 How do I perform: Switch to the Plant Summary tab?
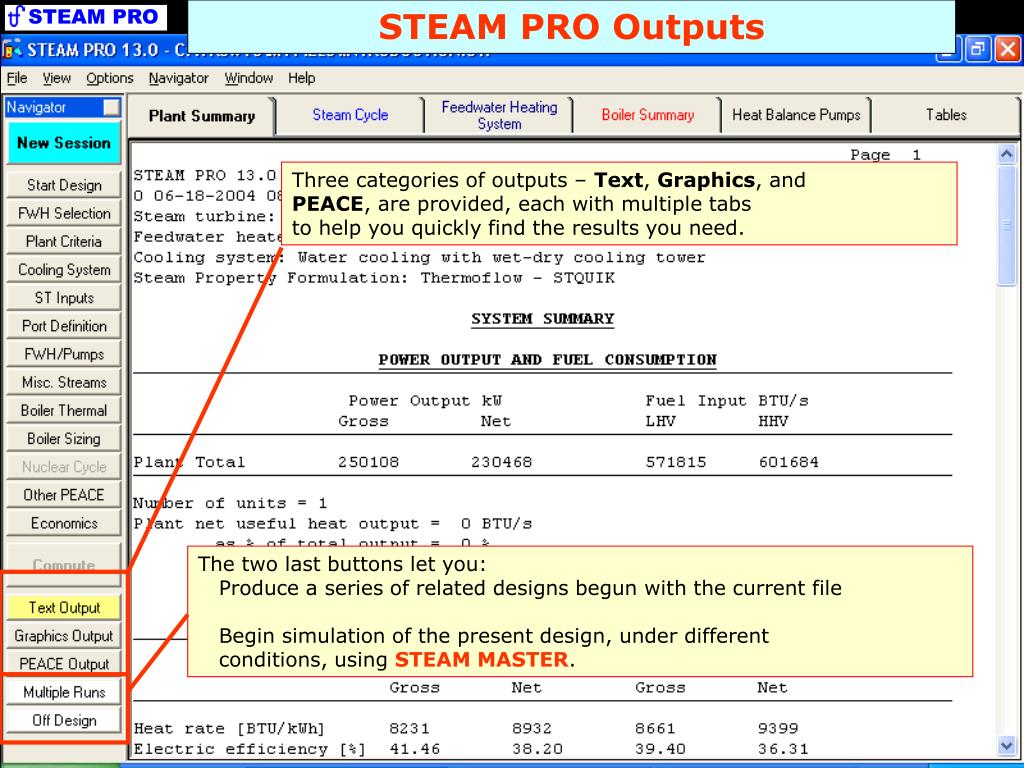click(x=202, y=116)
